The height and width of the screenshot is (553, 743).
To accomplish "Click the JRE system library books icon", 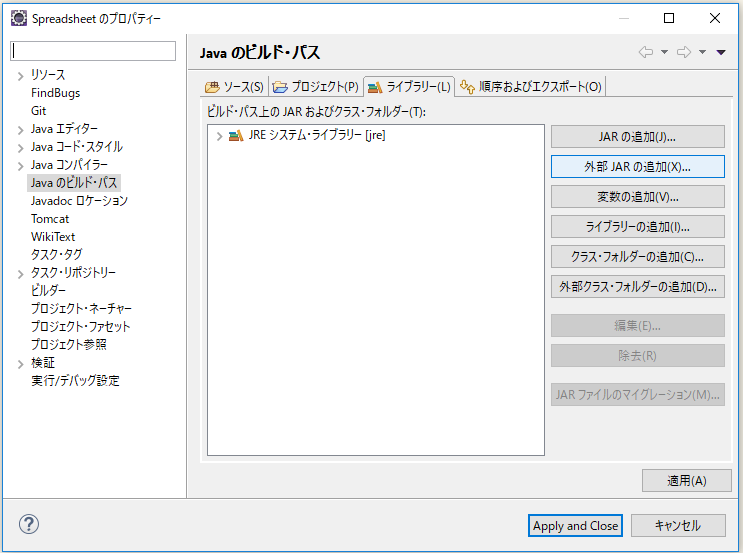I will click(236, 136).
